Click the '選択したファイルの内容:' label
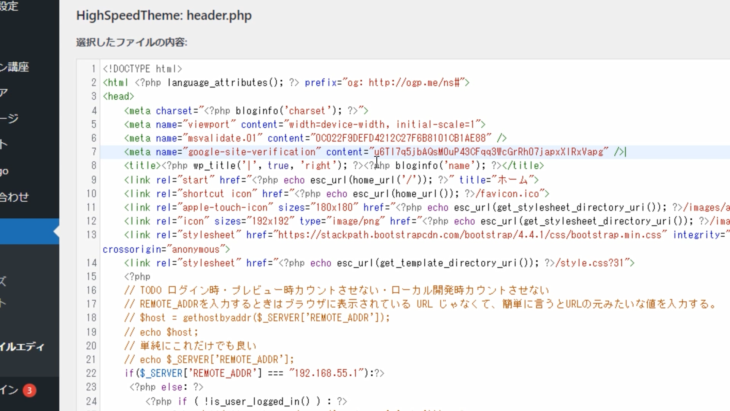Viewport: 730px width, 411px height. pyautogui.click(x=132, y=42)
